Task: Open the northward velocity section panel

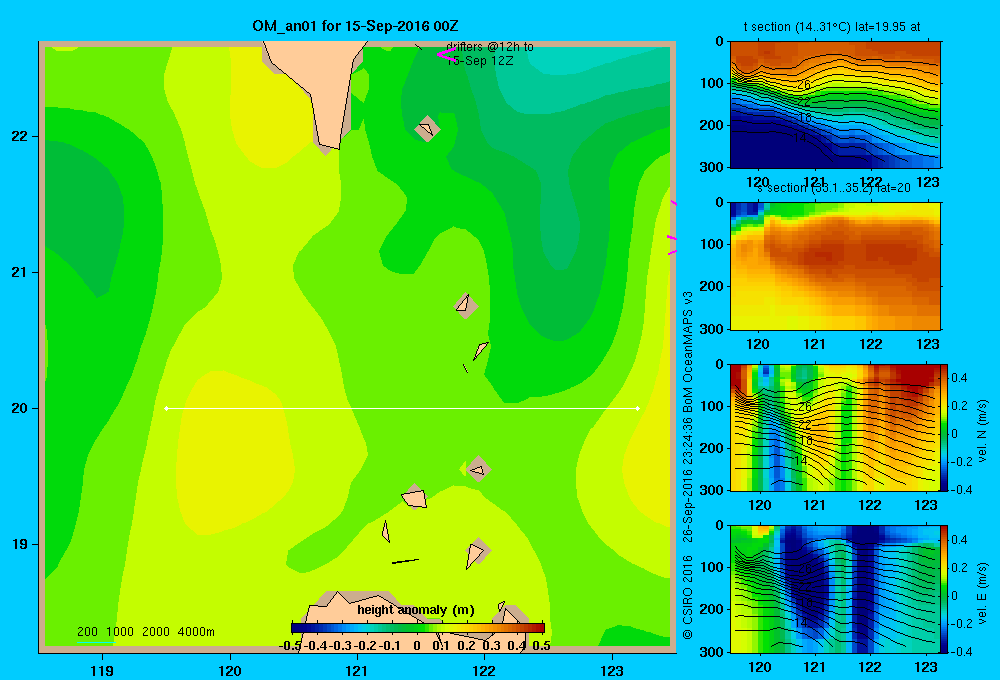Action: 835,427
